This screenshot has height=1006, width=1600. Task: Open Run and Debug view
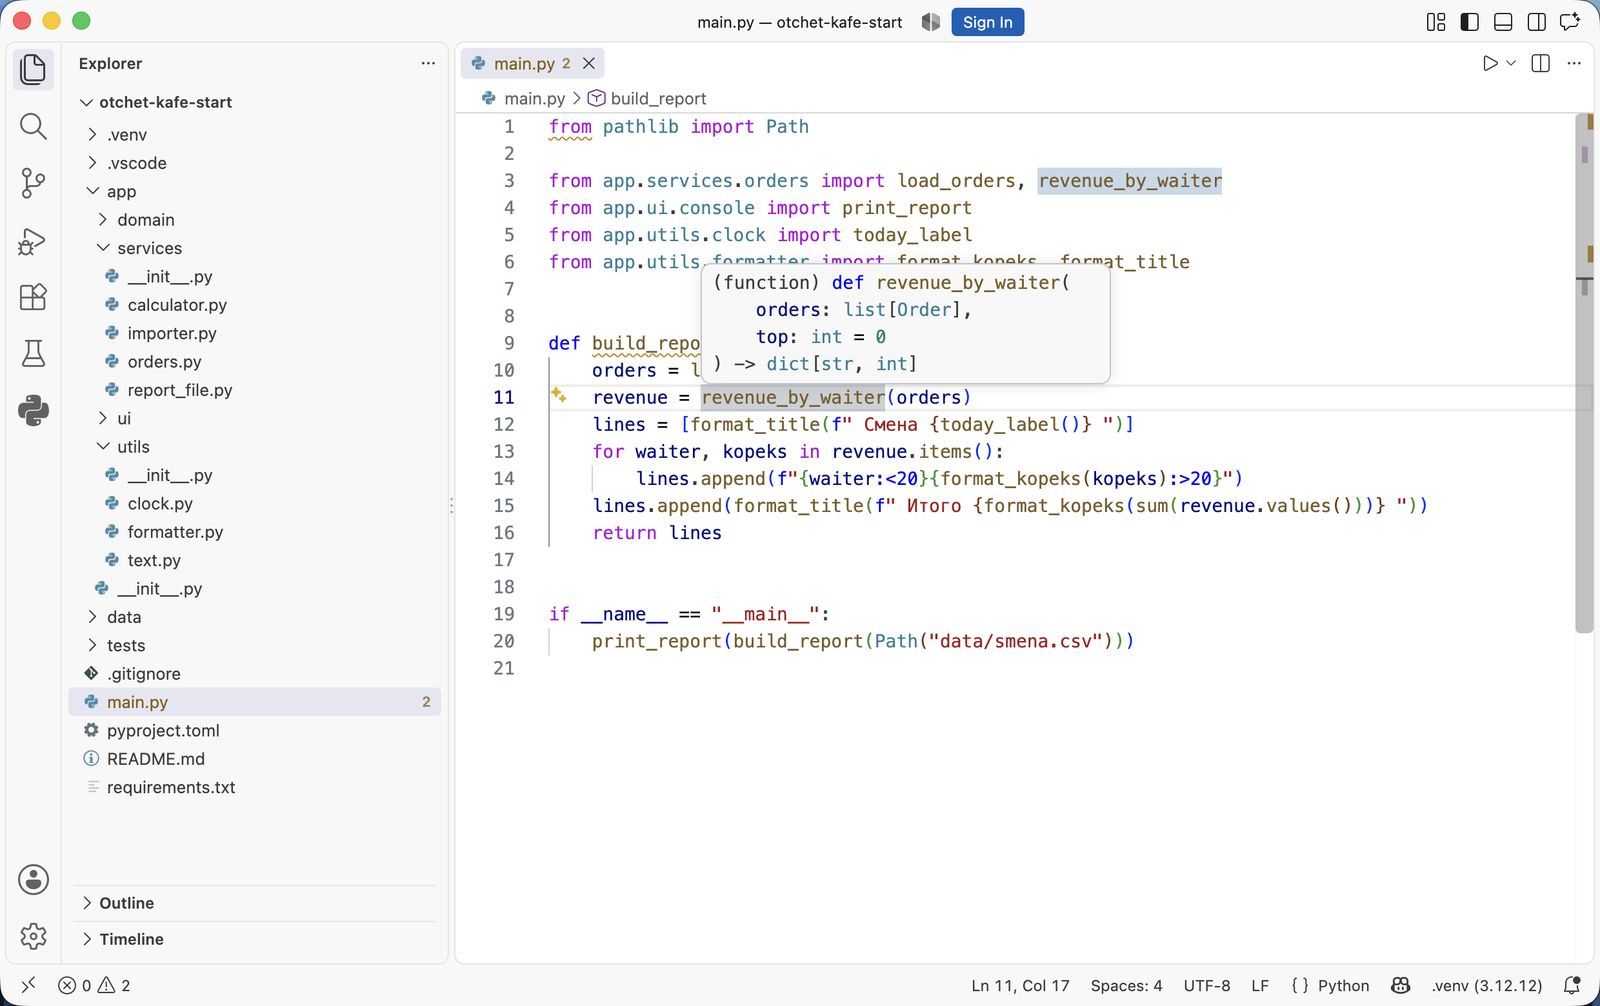click(x=33, y=241)
